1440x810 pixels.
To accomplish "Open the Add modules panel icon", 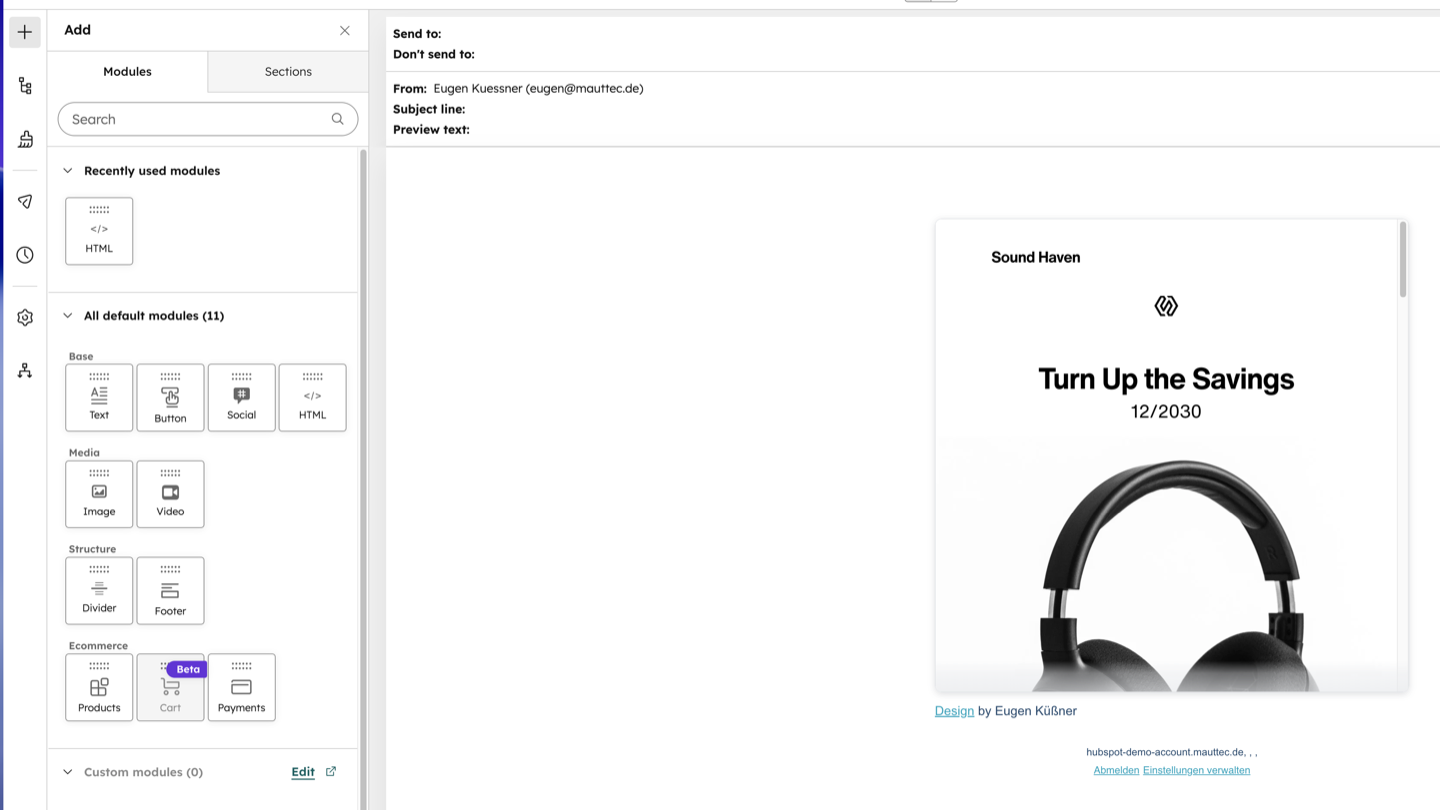I will 24,31.
